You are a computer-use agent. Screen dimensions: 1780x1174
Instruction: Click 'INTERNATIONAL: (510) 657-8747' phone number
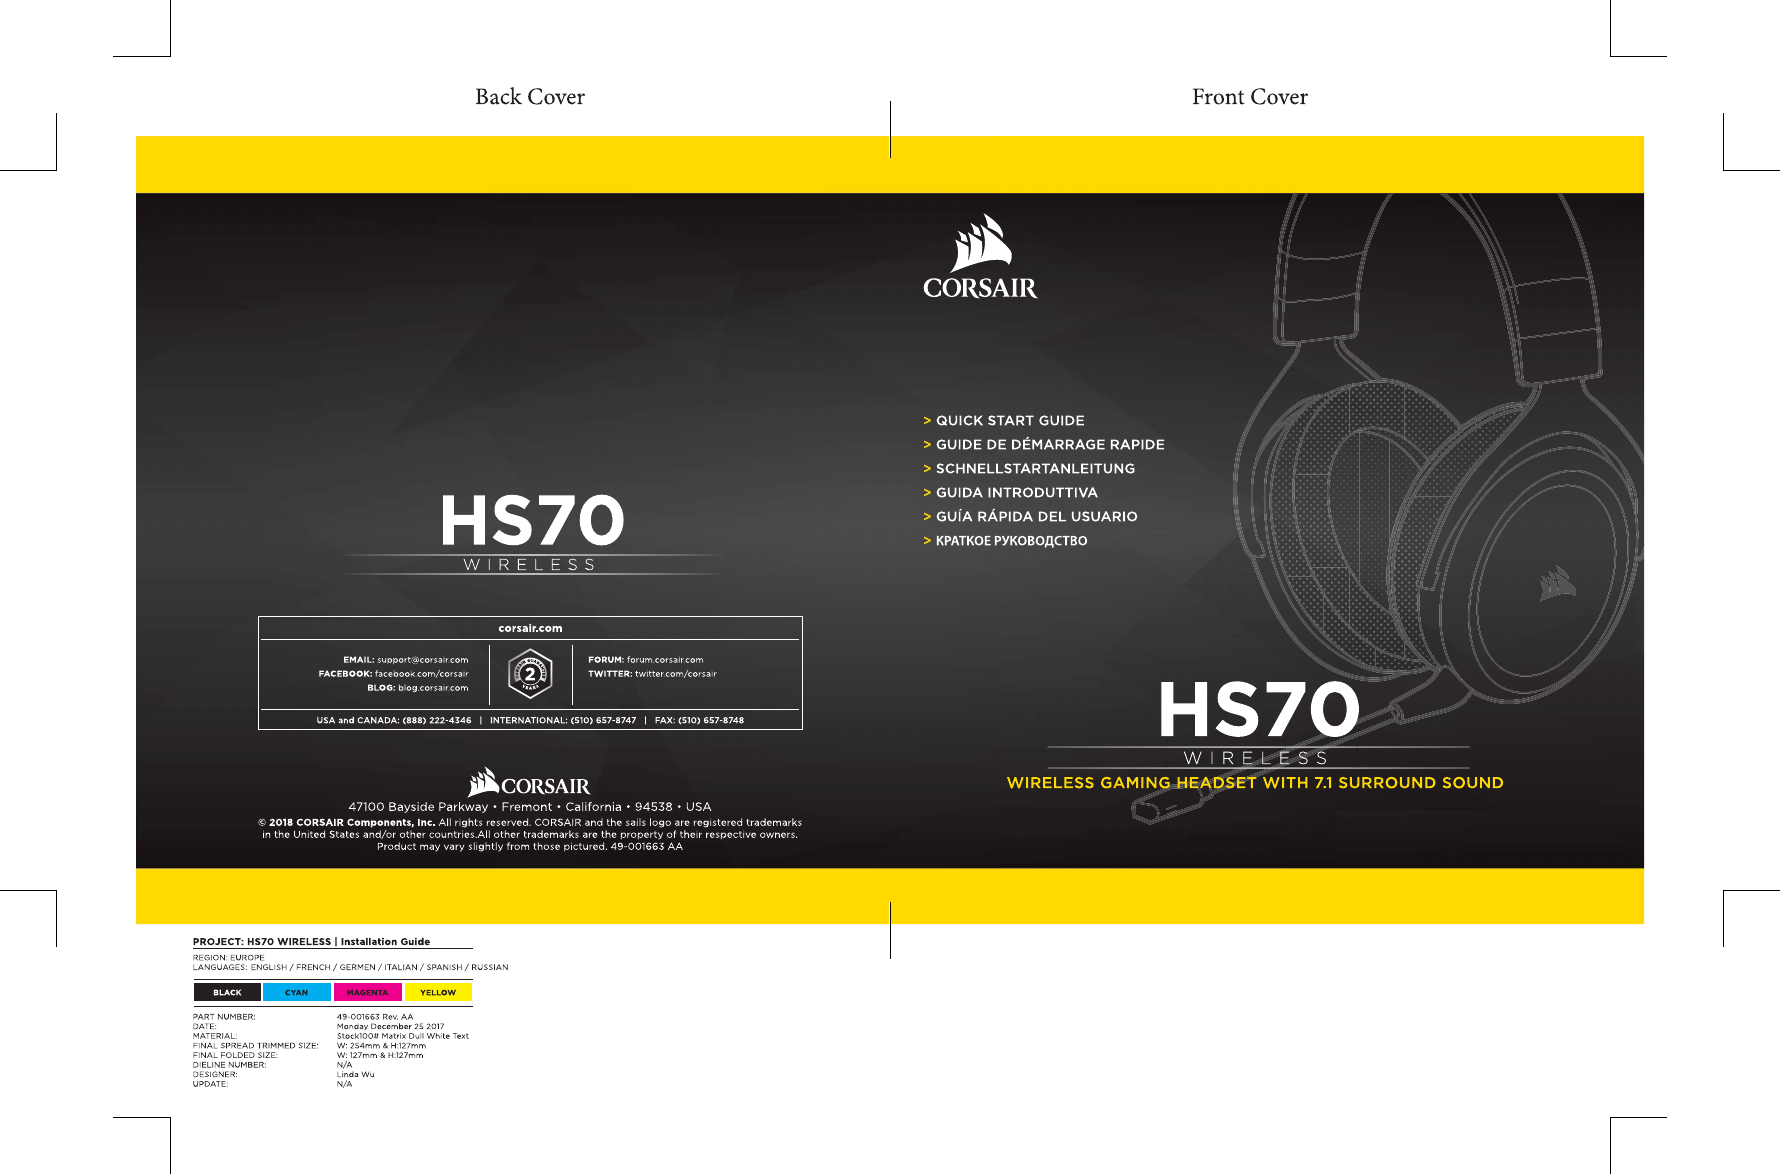(x=563, y=720)
